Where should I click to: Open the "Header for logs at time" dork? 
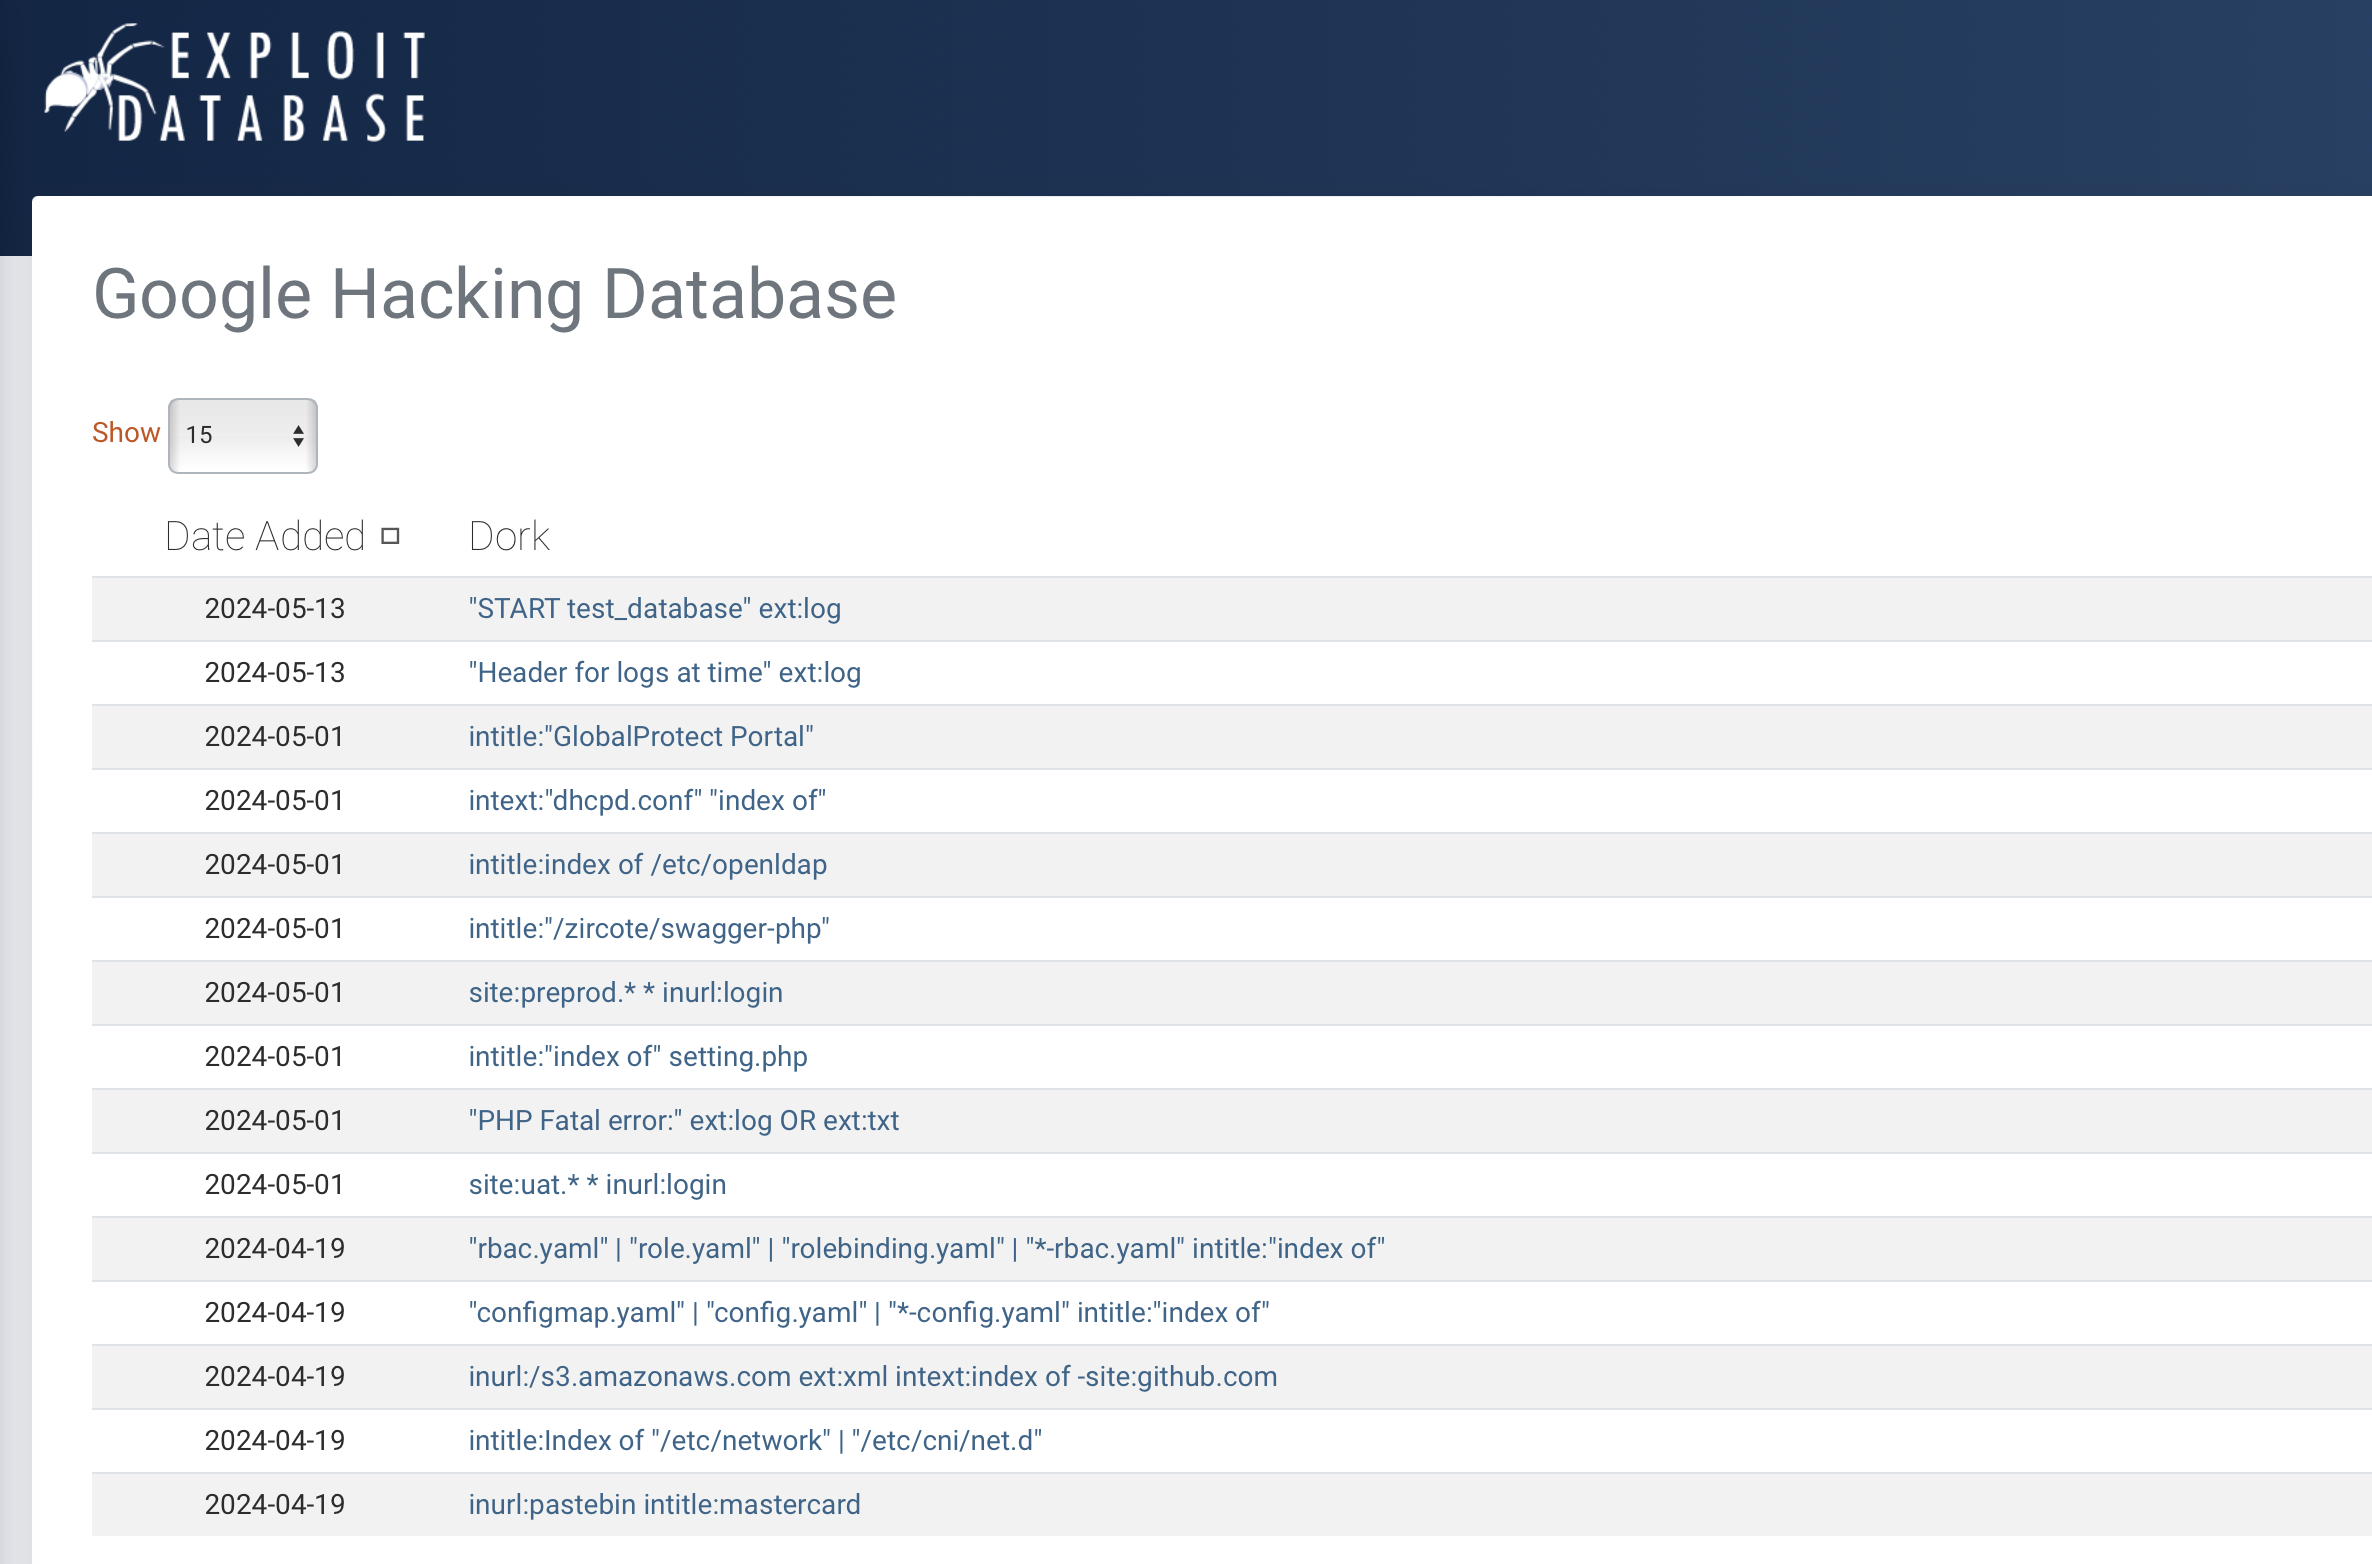pos(664,673)
